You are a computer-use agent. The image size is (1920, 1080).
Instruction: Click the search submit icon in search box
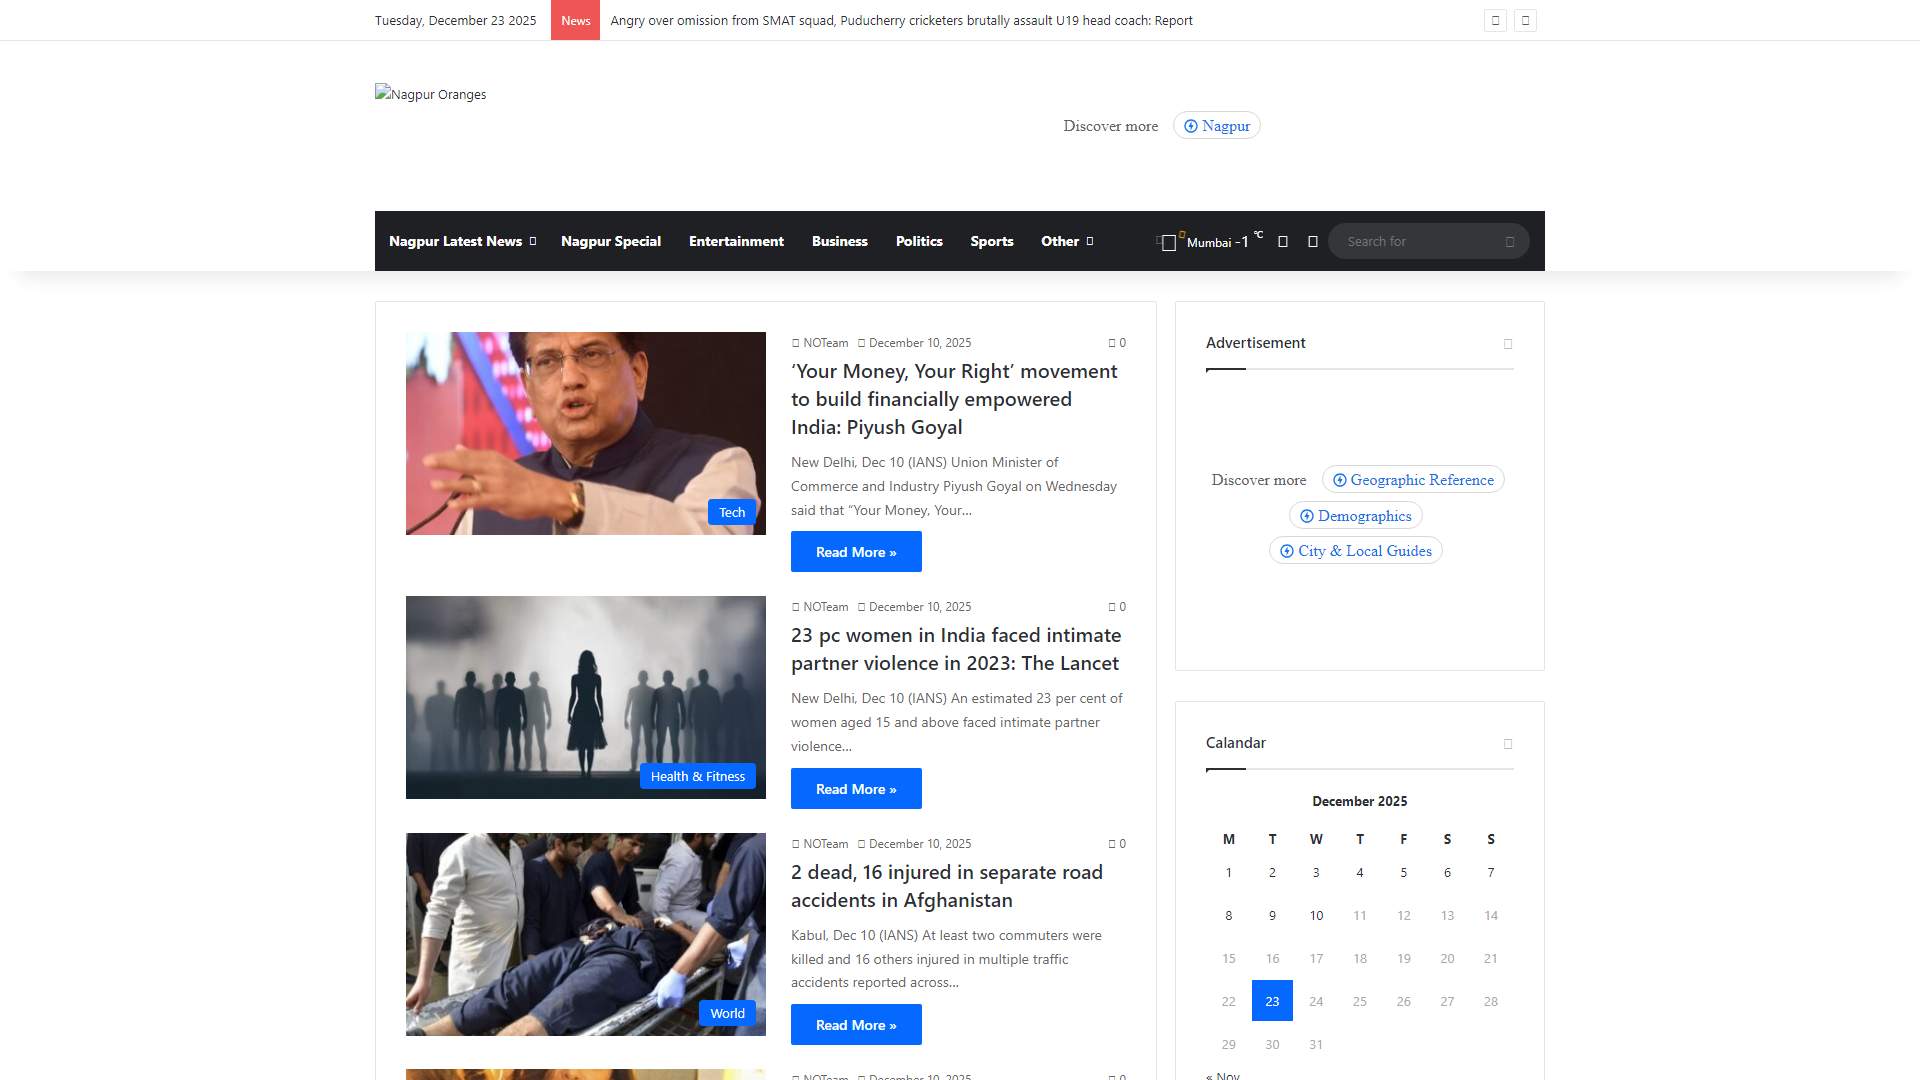(1509, 242)
